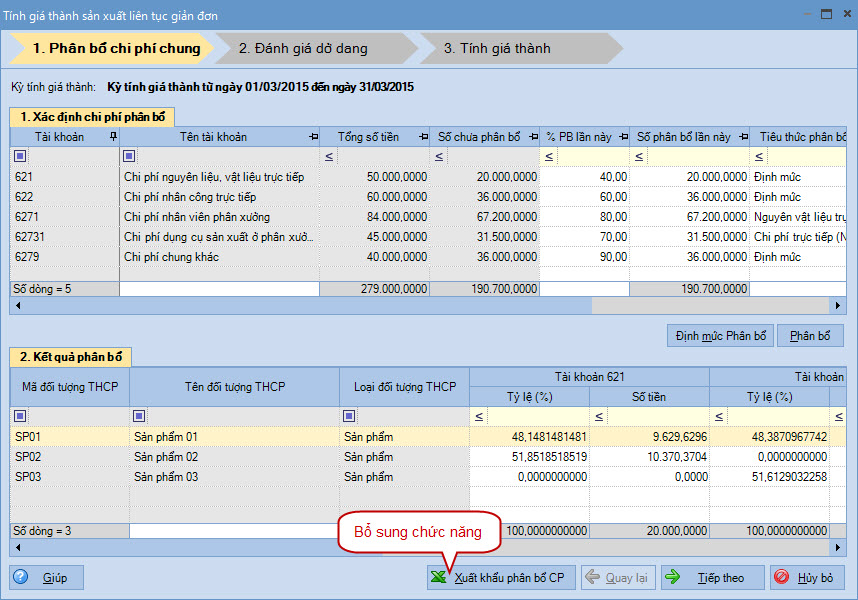
Task: Pin the % PB lần này column
Action: pos(623,137)
